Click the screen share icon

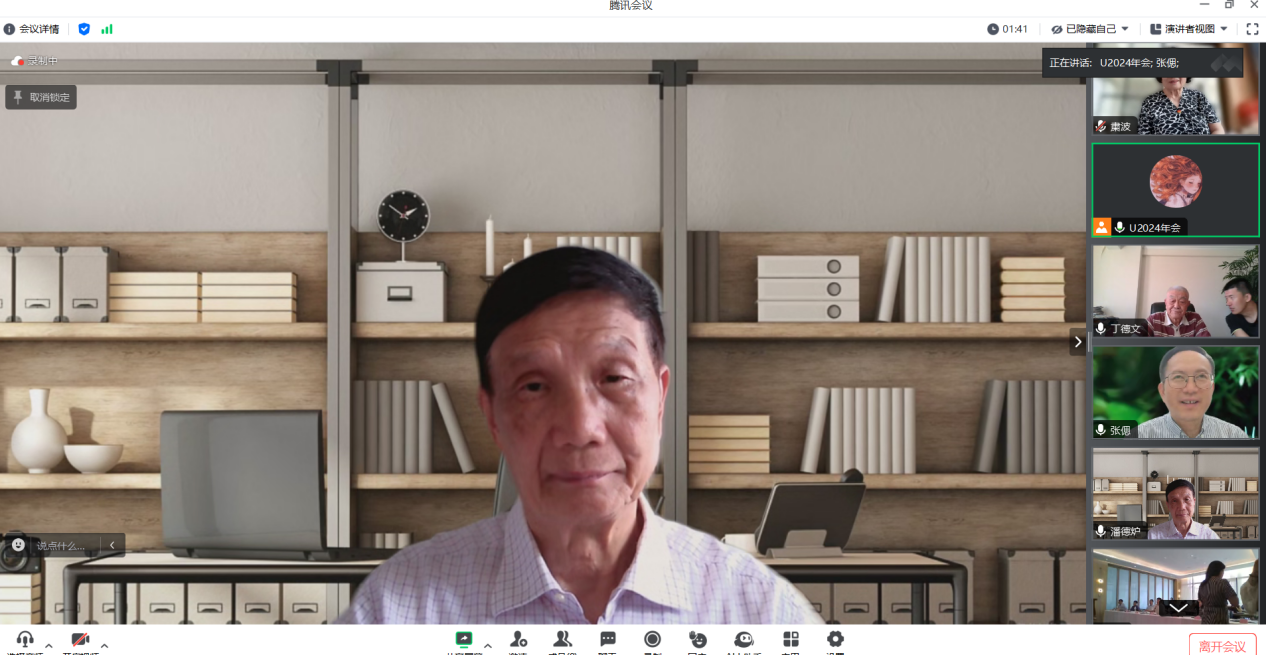464,640
